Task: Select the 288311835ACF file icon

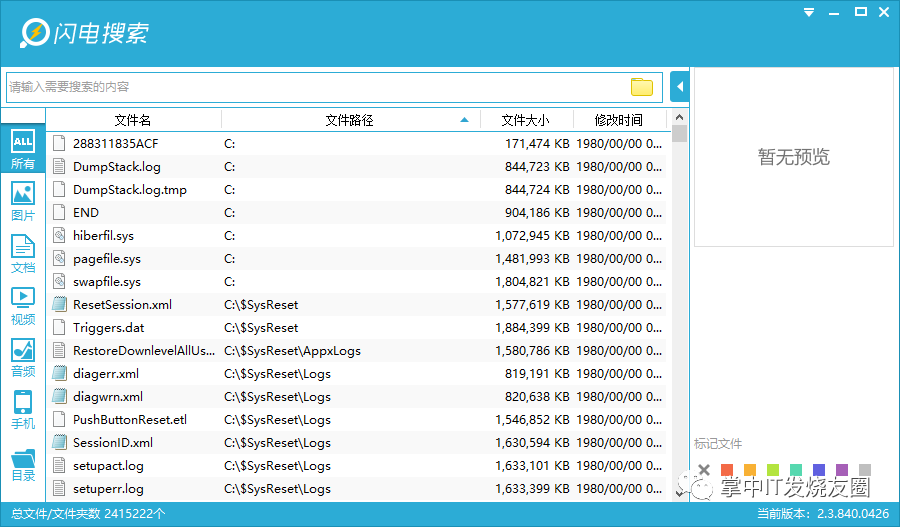Action: click(x=59, y=144)
